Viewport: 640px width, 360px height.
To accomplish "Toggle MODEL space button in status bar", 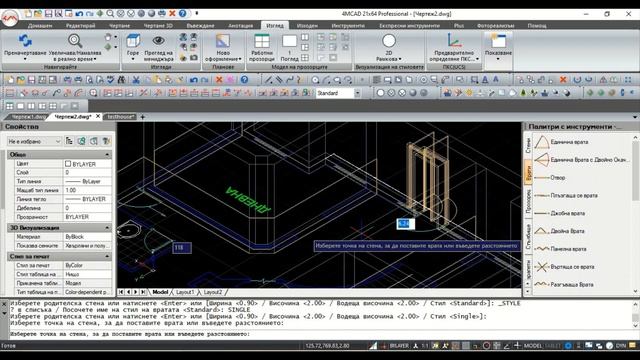I will coord(533,346).
